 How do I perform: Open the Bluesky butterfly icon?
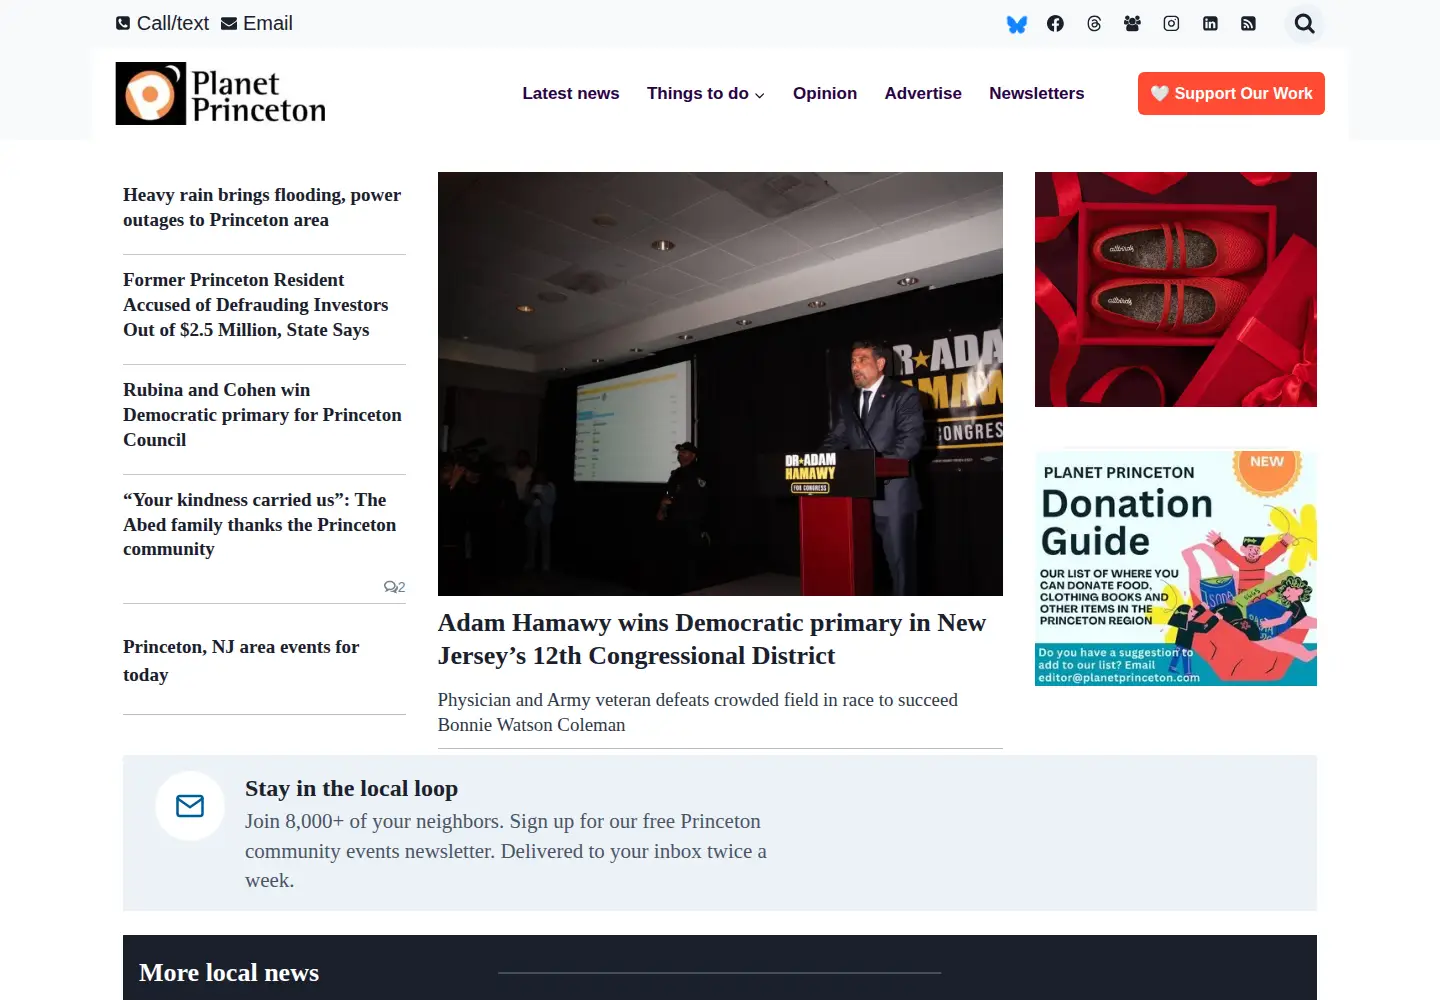(1017, 24)
